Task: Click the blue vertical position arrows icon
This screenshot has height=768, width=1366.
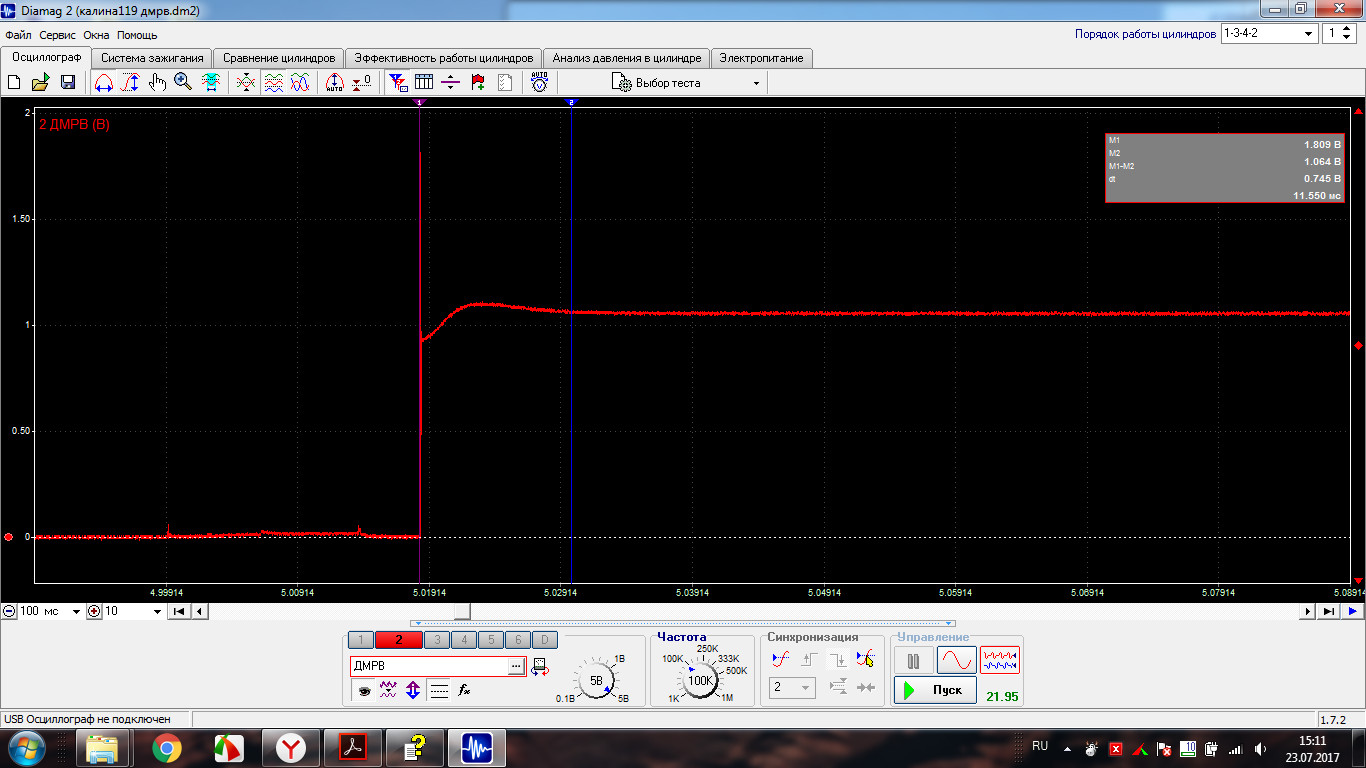Action: 412,690
